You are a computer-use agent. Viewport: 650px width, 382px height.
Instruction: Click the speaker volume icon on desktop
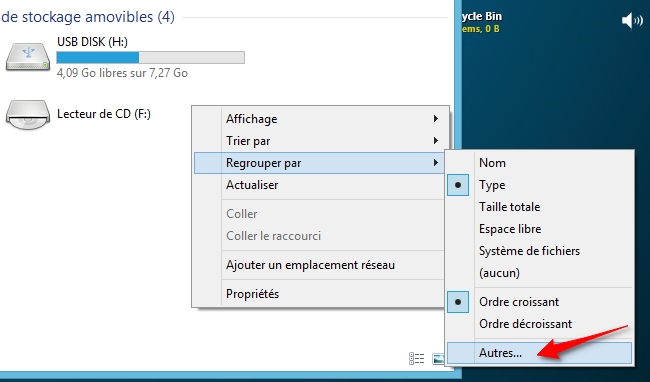(x=632, y=20)
